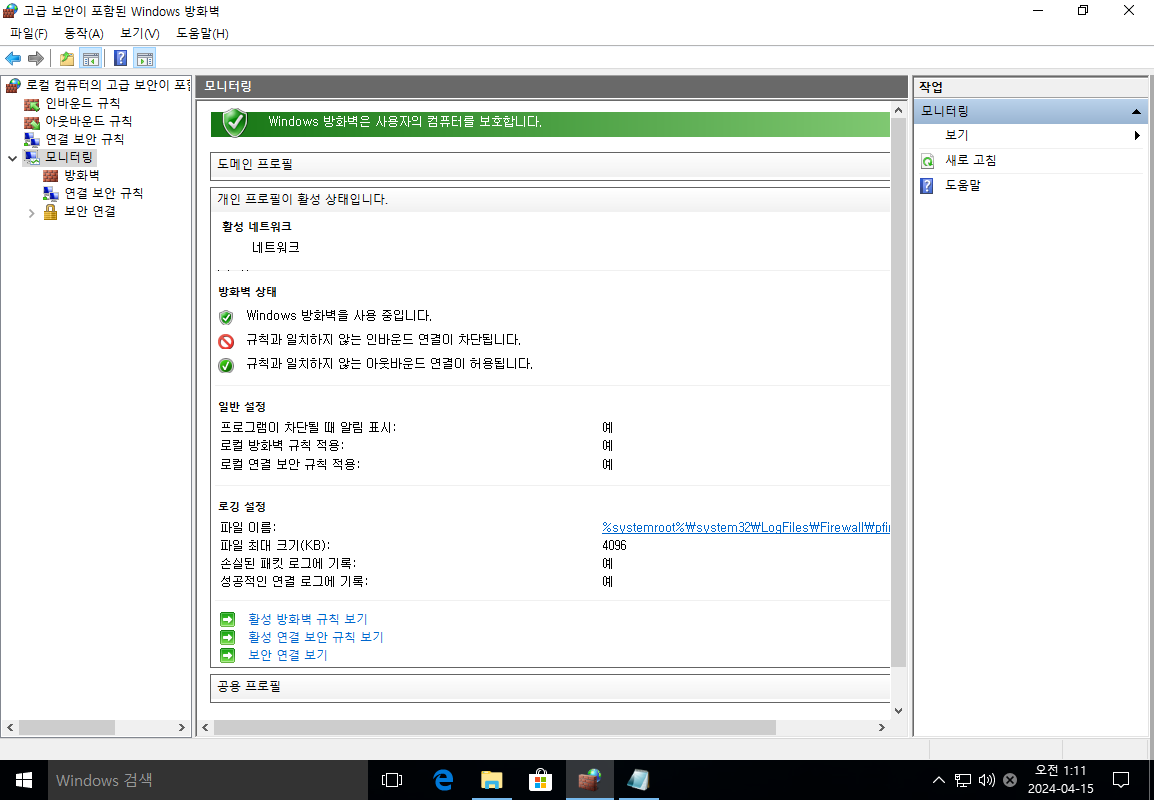This screenshot has height=800, width=1154.
Task: Open 방화벽 under 모니터링
Action: coord(81,175)
